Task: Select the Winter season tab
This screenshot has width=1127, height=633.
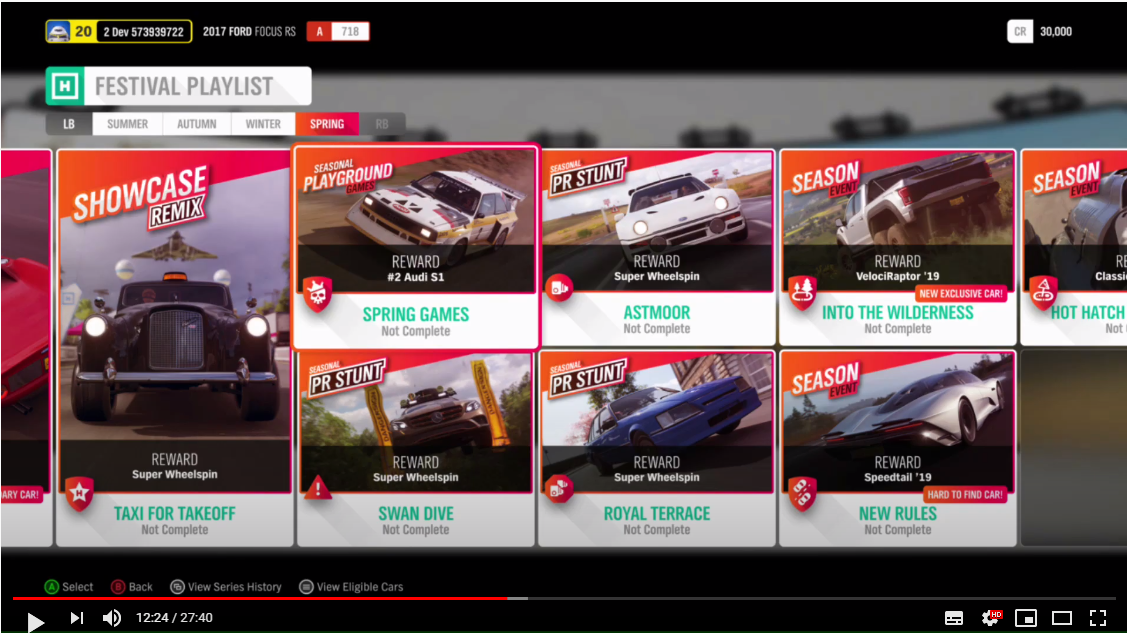Action: [263, 124]
